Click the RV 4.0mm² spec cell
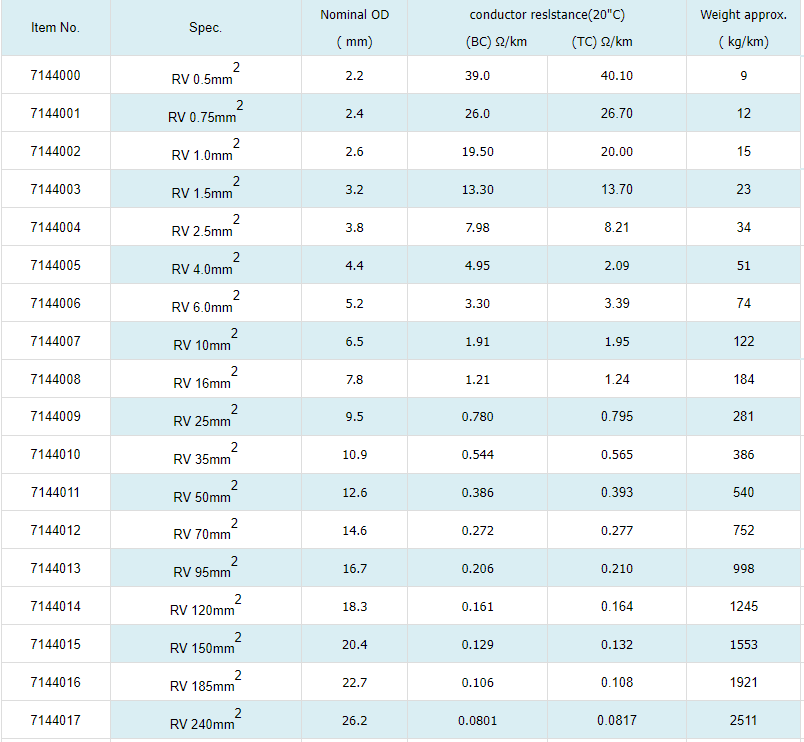The image size is (804, 742). [205, 267]
